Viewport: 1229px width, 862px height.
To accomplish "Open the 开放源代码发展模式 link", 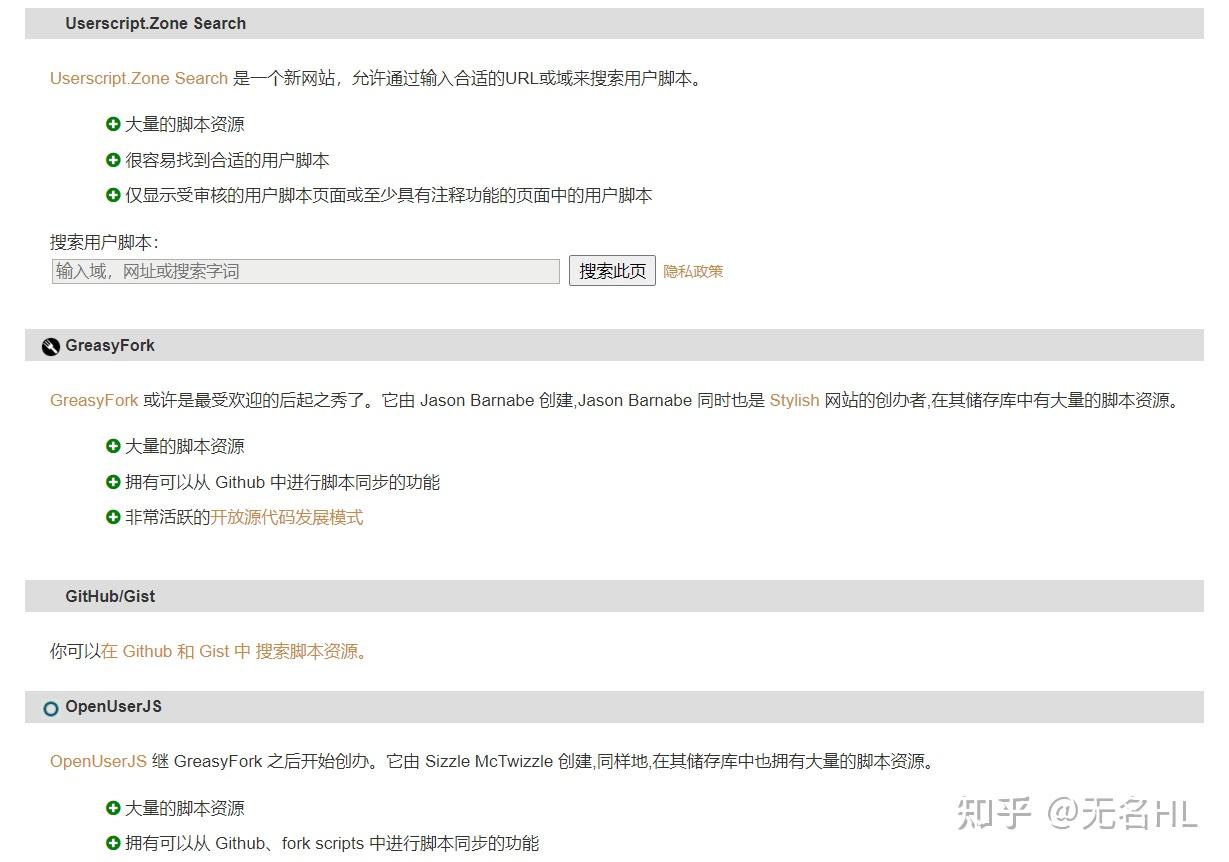I will [287, 517].
